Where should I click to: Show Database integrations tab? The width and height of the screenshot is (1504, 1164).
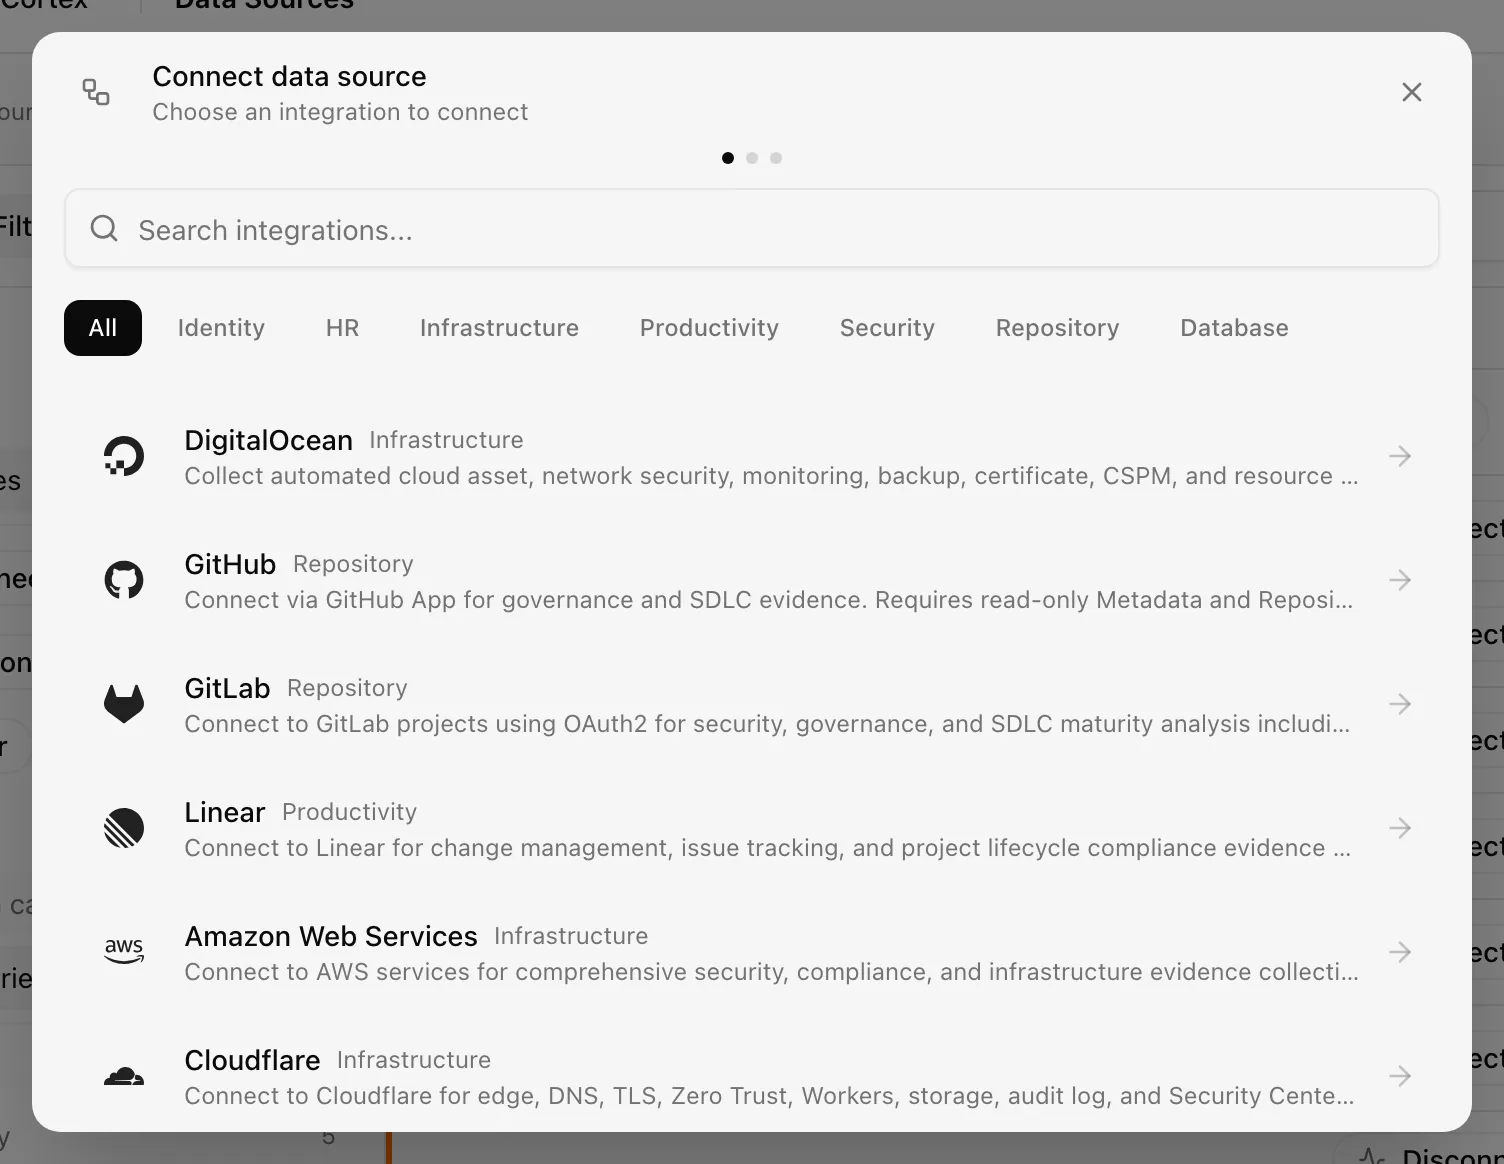(1234, 328)
